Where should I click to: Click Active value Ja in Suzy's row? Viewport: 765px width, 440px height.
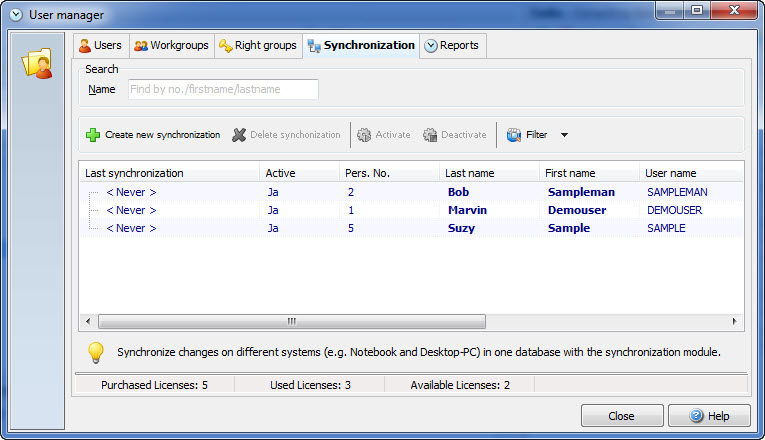[273, 228]
